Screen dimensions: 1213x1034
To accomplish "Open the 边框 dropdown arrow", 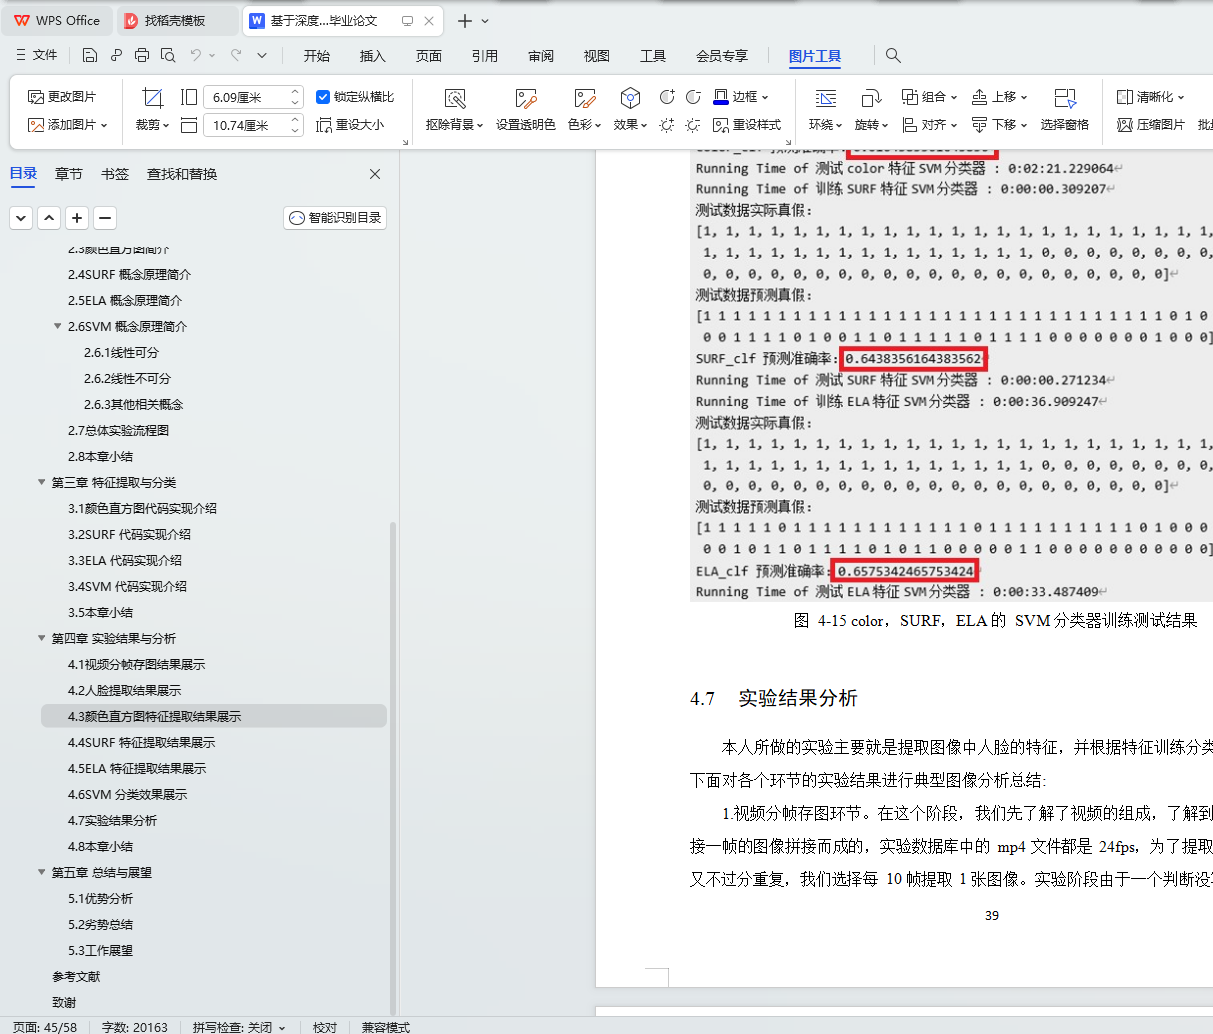I will click(x=765, y=98).
